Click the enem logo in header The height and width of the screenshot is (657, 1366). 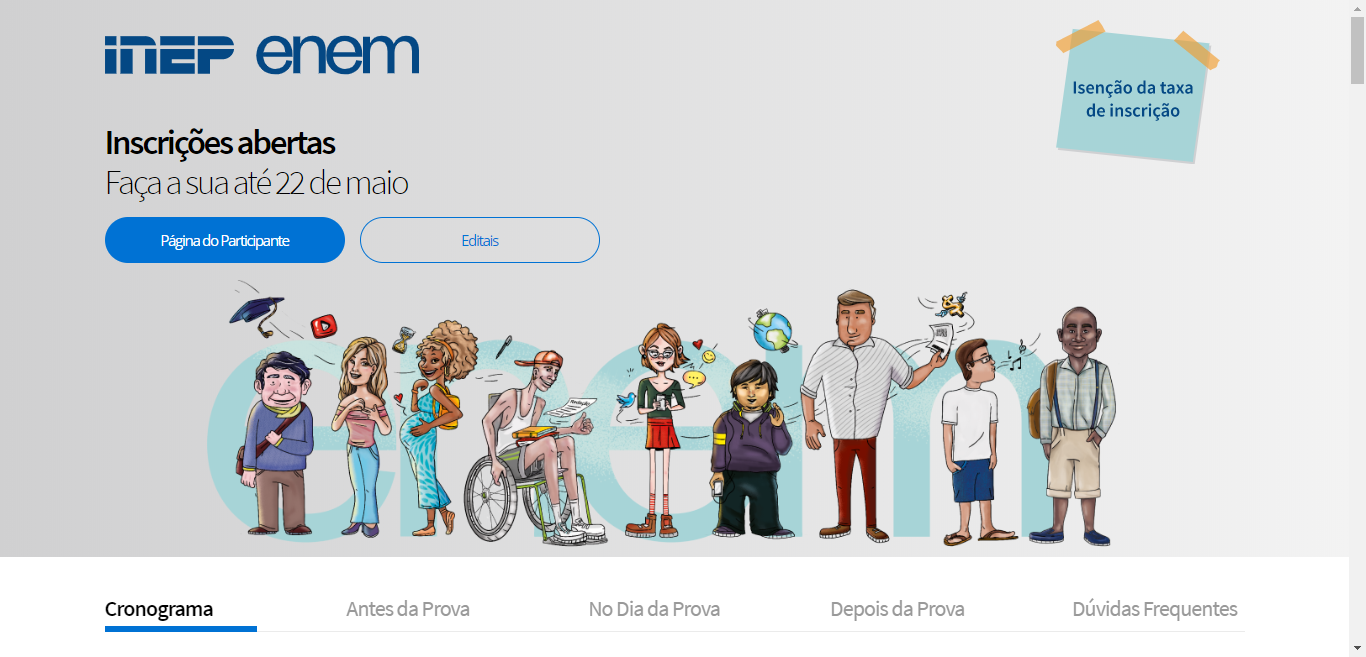pyautogui.click(x=337, y=55)
